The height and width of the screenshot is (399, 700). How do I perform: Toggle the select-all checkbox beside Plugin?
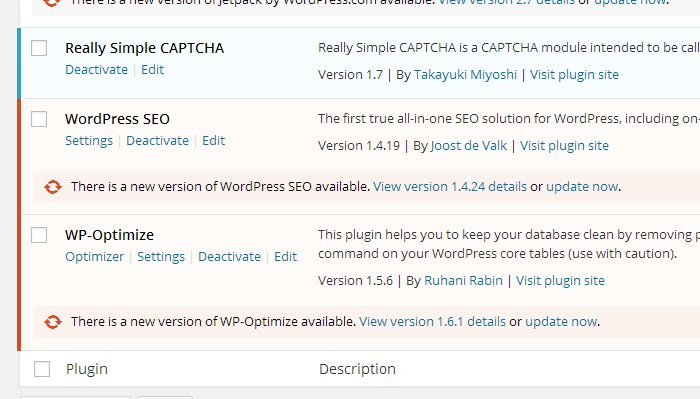(x=42, y=369)
